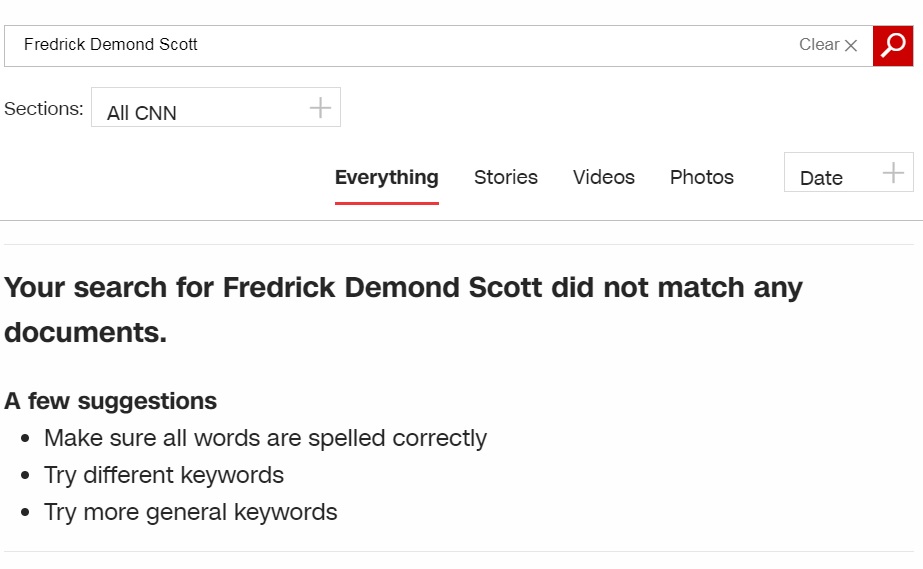
Task: Click the Sections: label
Action: coord(44,109)
